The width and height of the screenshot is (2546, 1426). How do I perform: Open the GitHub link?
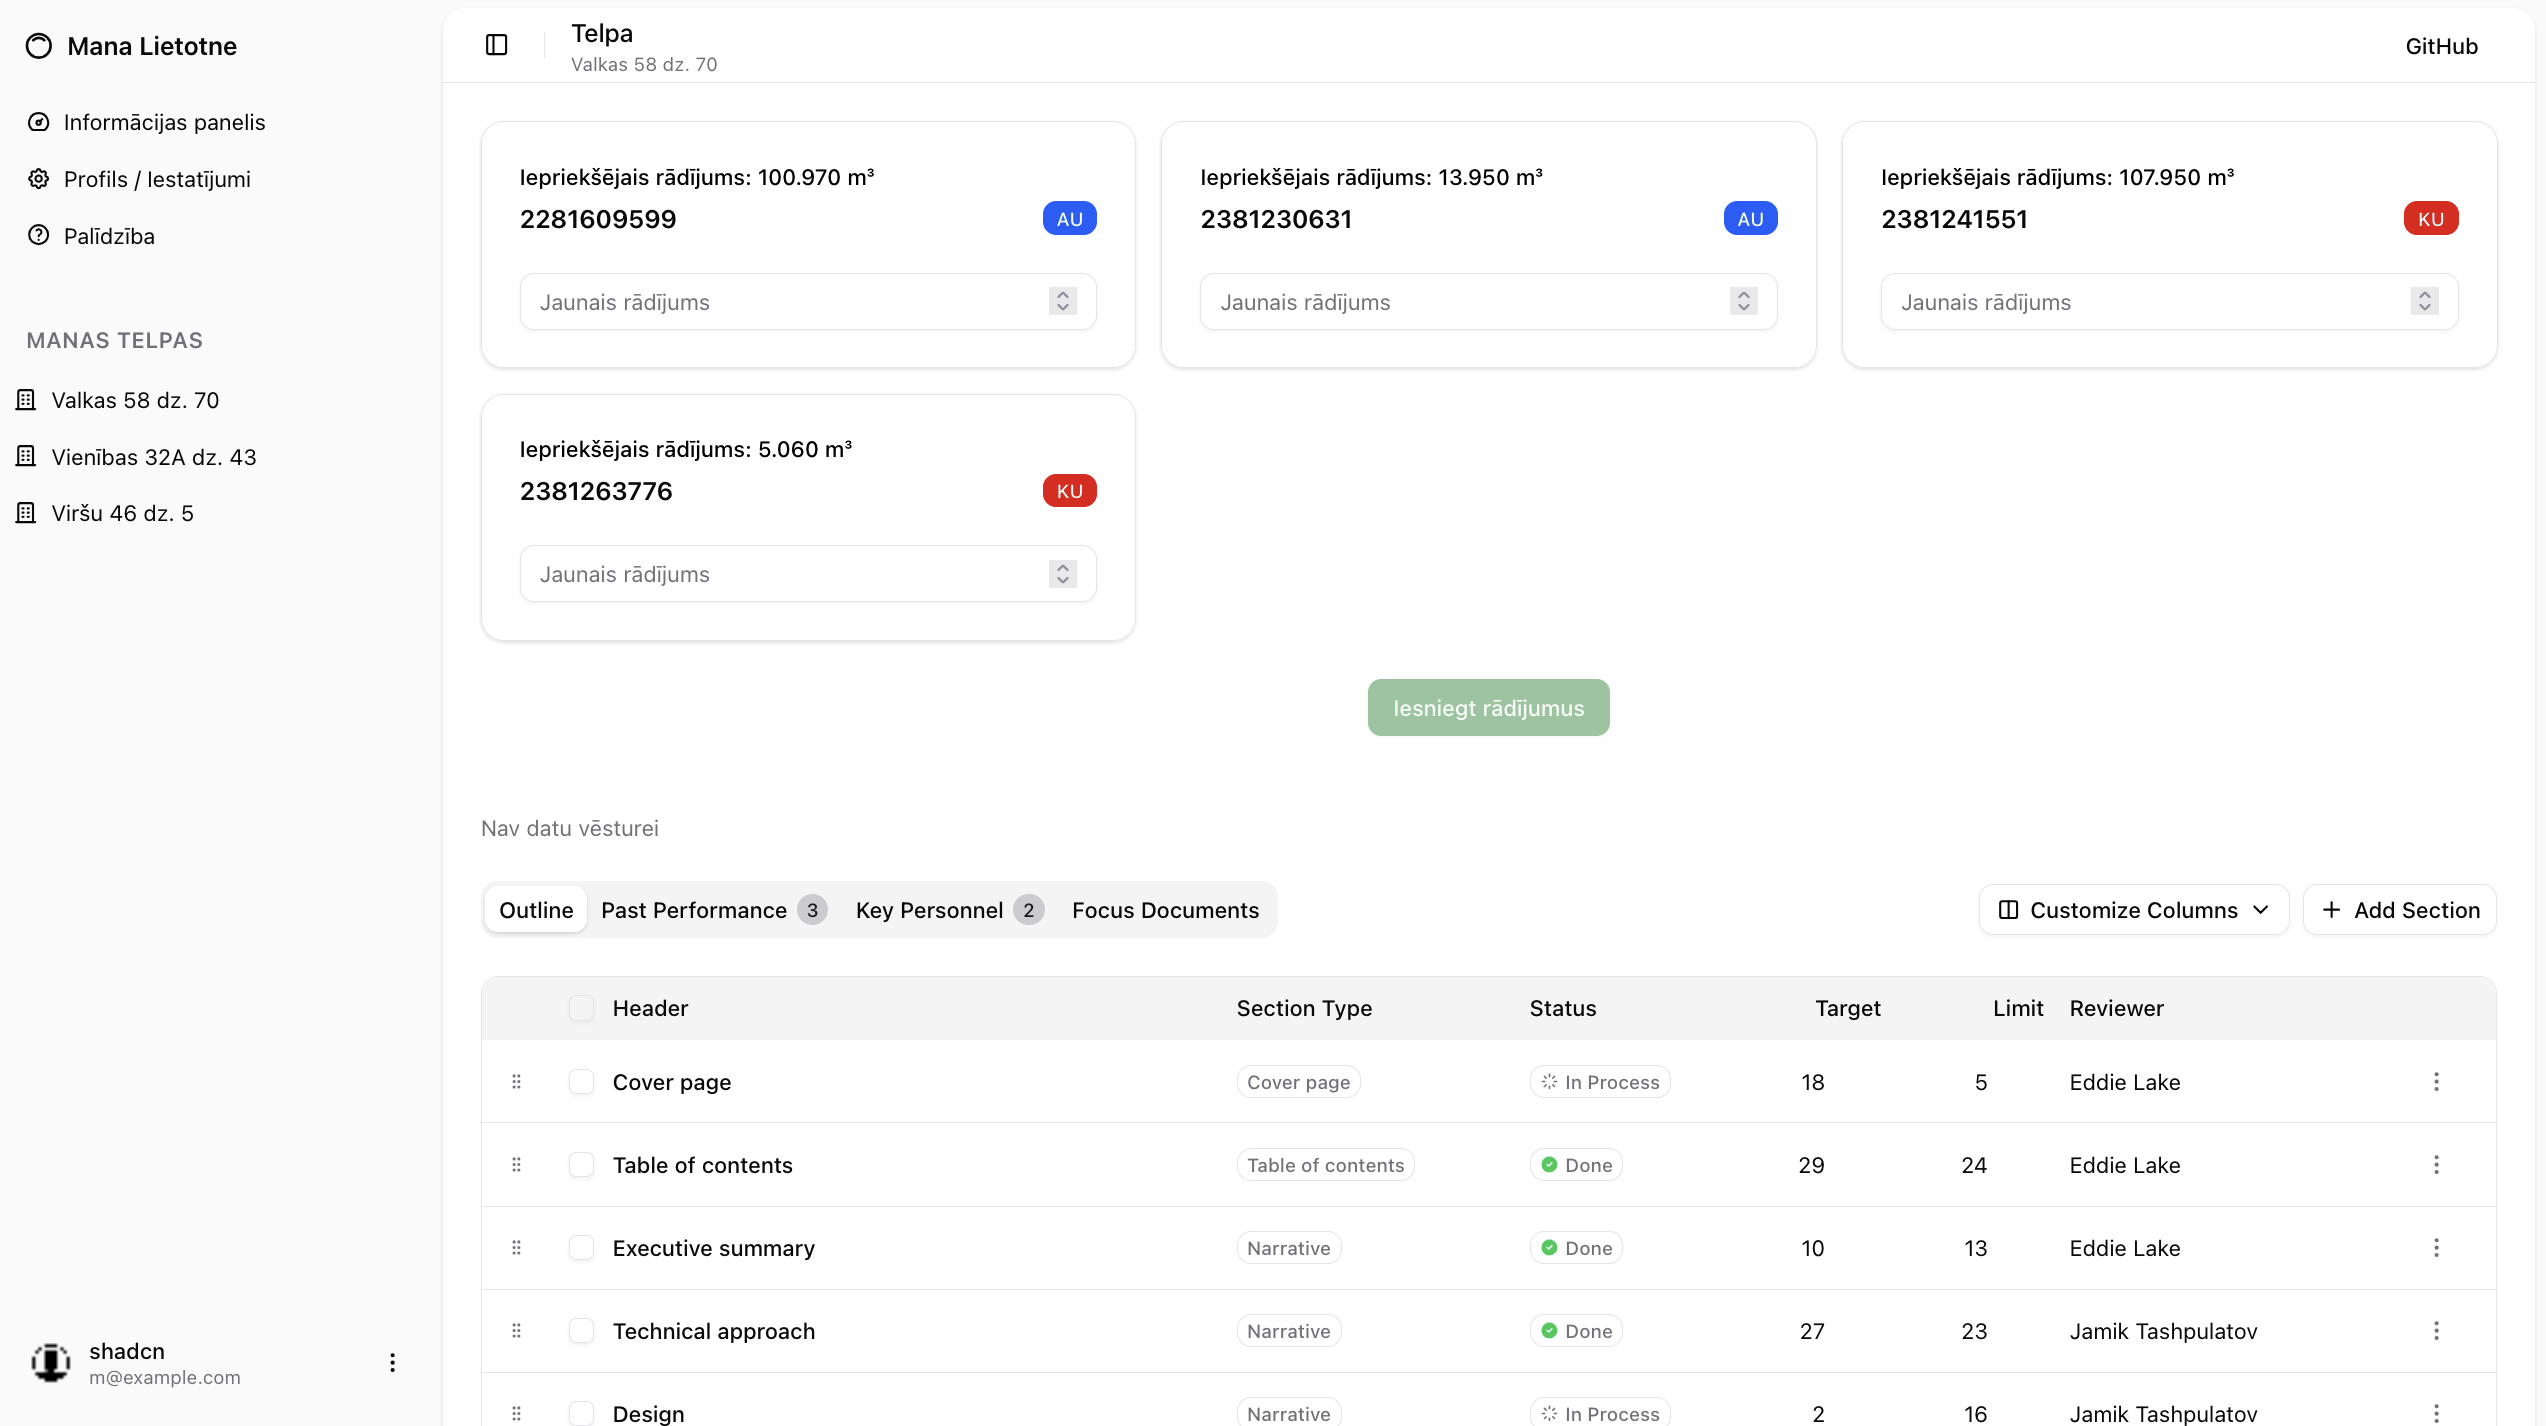2441,46
